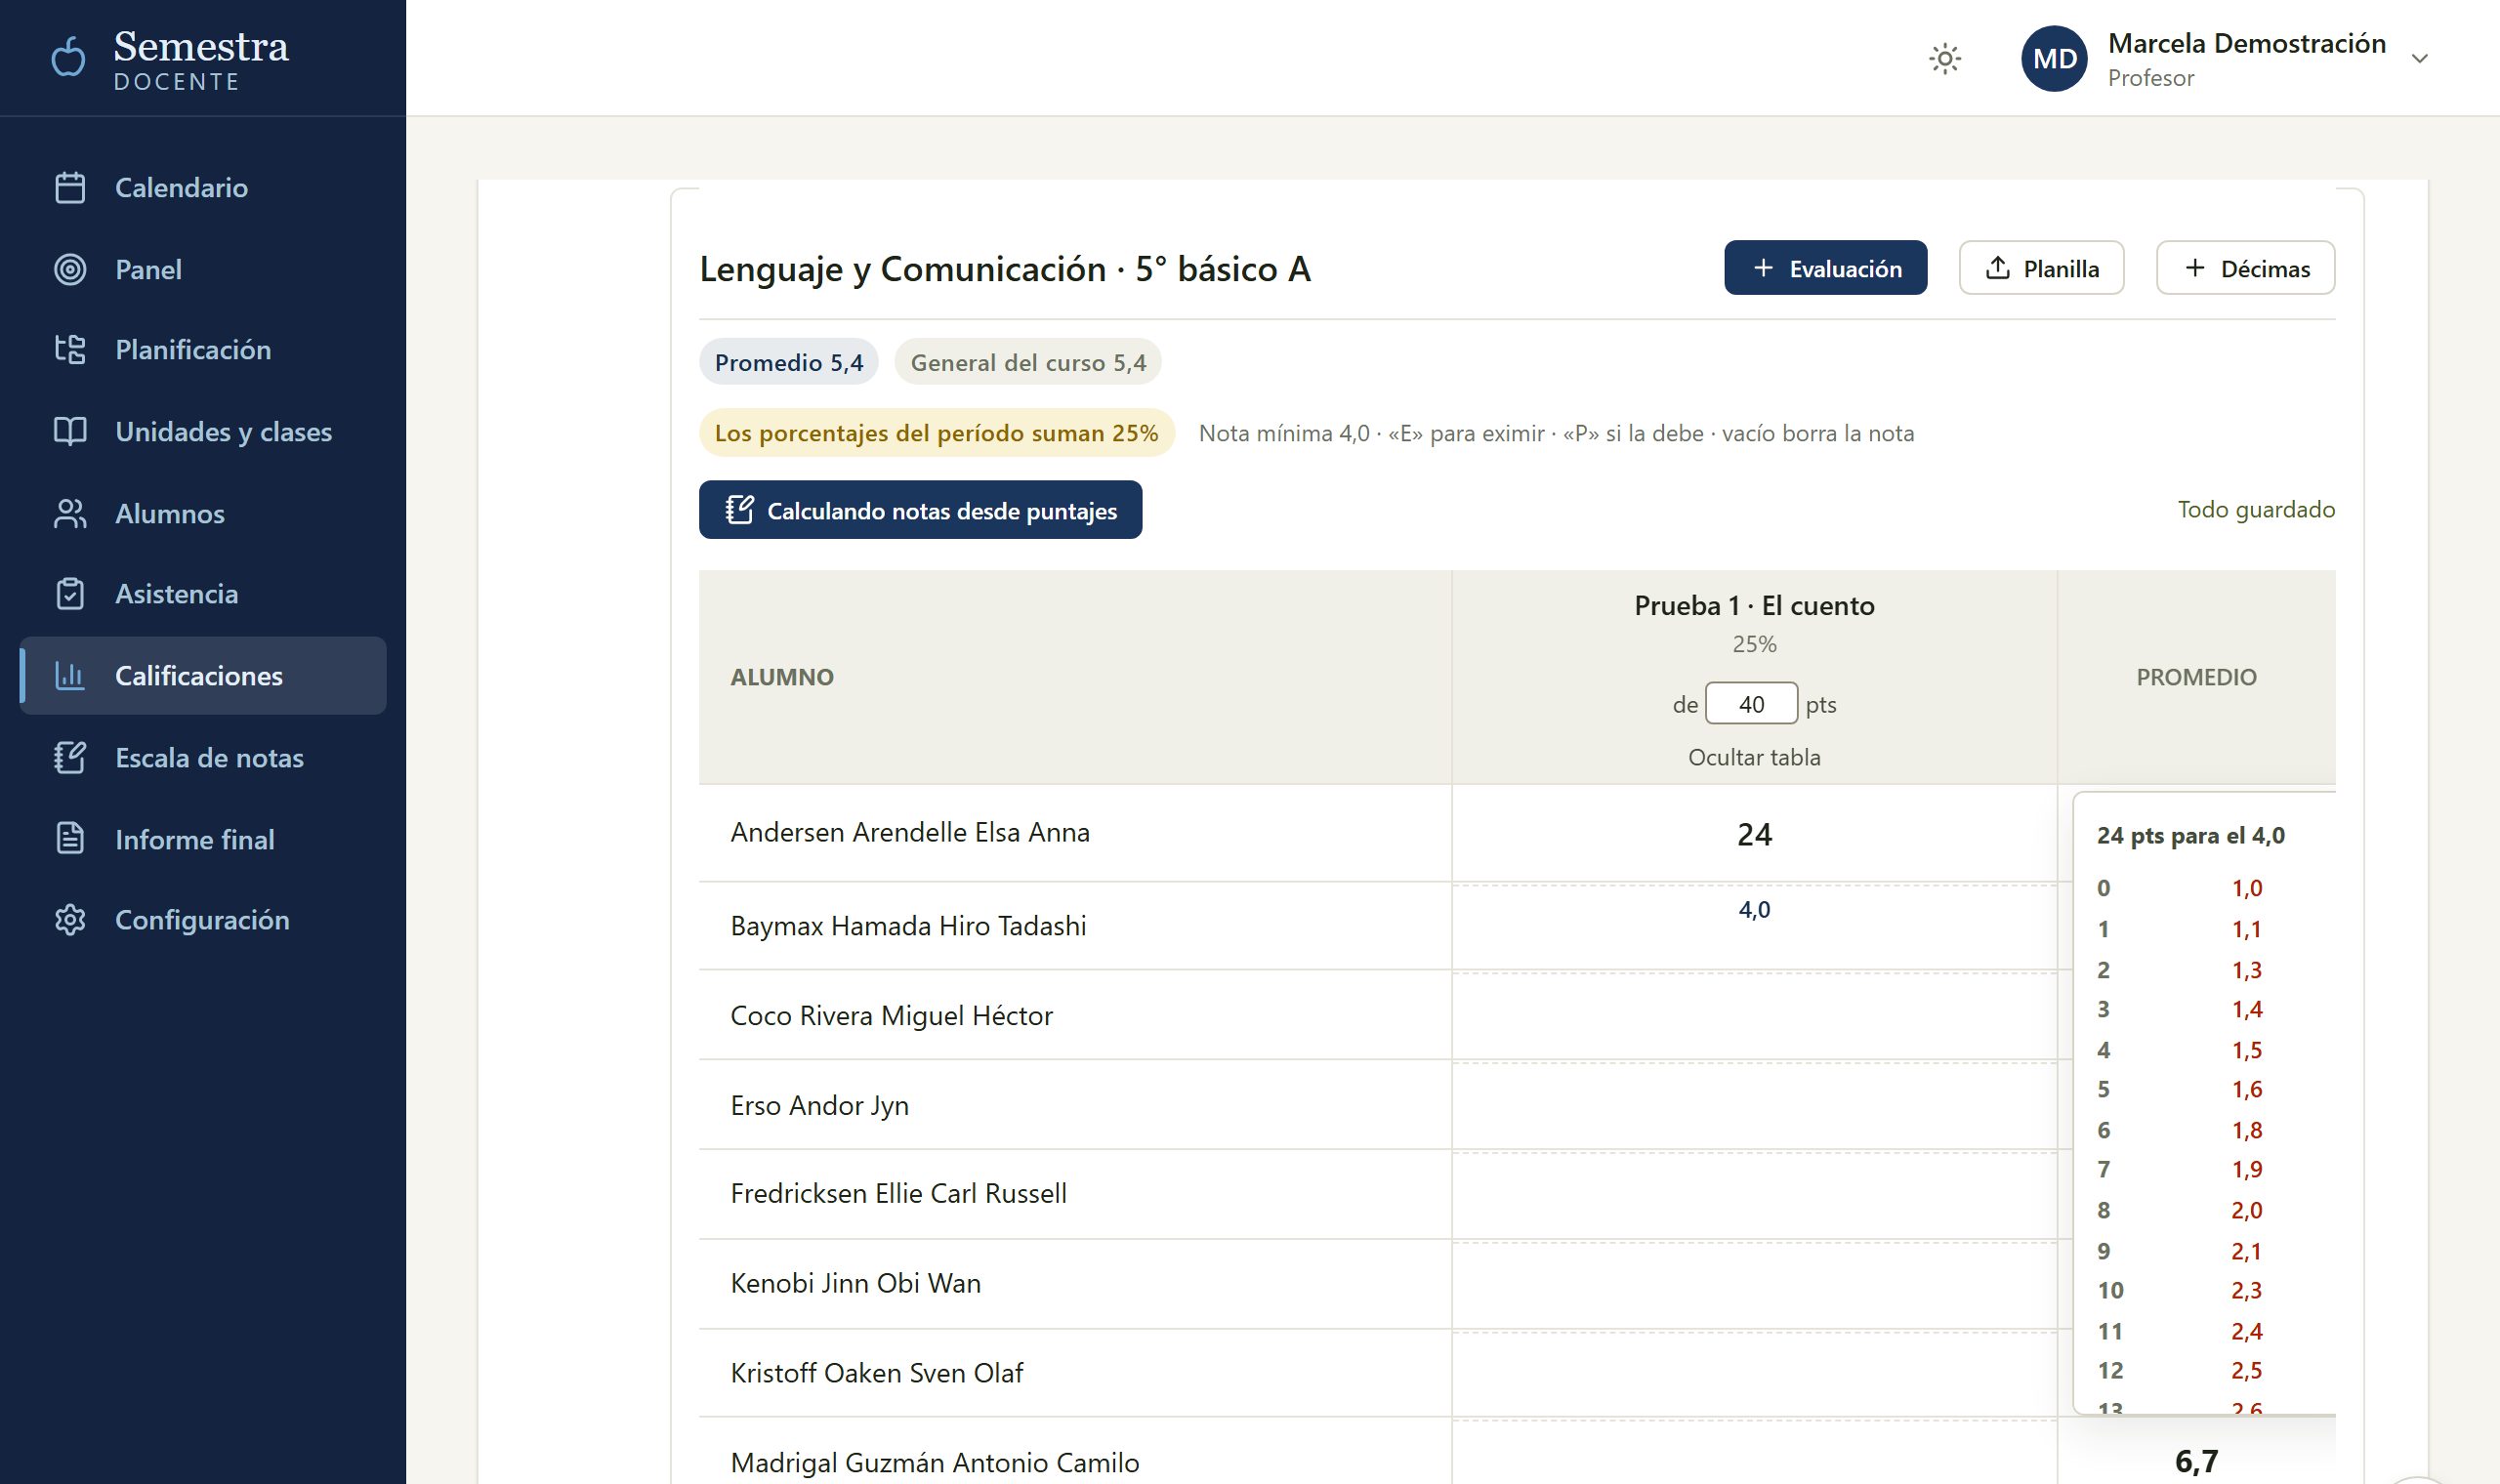Click the Escala de notas icon

click(x=70, y=758)
